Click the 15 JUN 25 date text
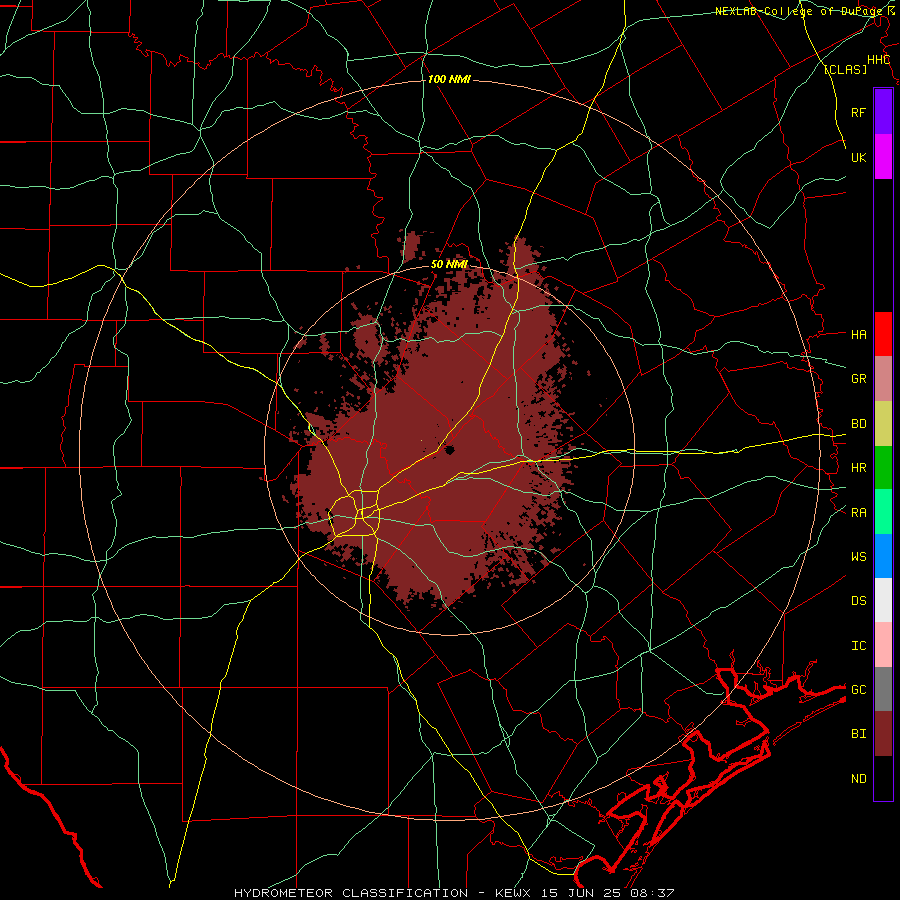The width and height of the screenshot is (900, 900). click(581, 893)
